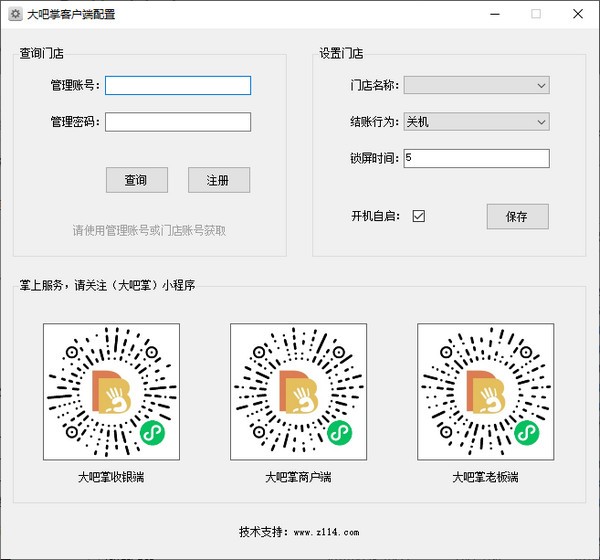
Task: Click the www.z114.com support link
Action: coord(327,532)
